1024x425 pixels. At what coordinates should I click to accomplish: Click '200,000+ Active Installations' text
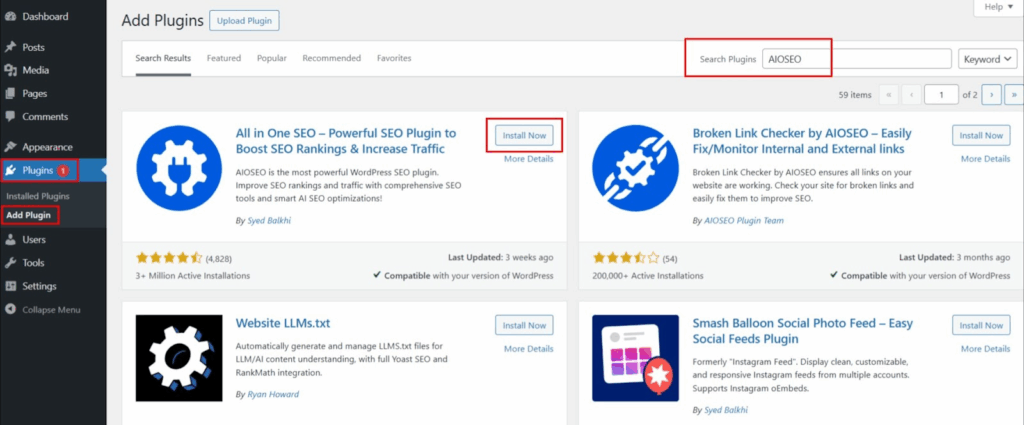(x=648, y=275)
